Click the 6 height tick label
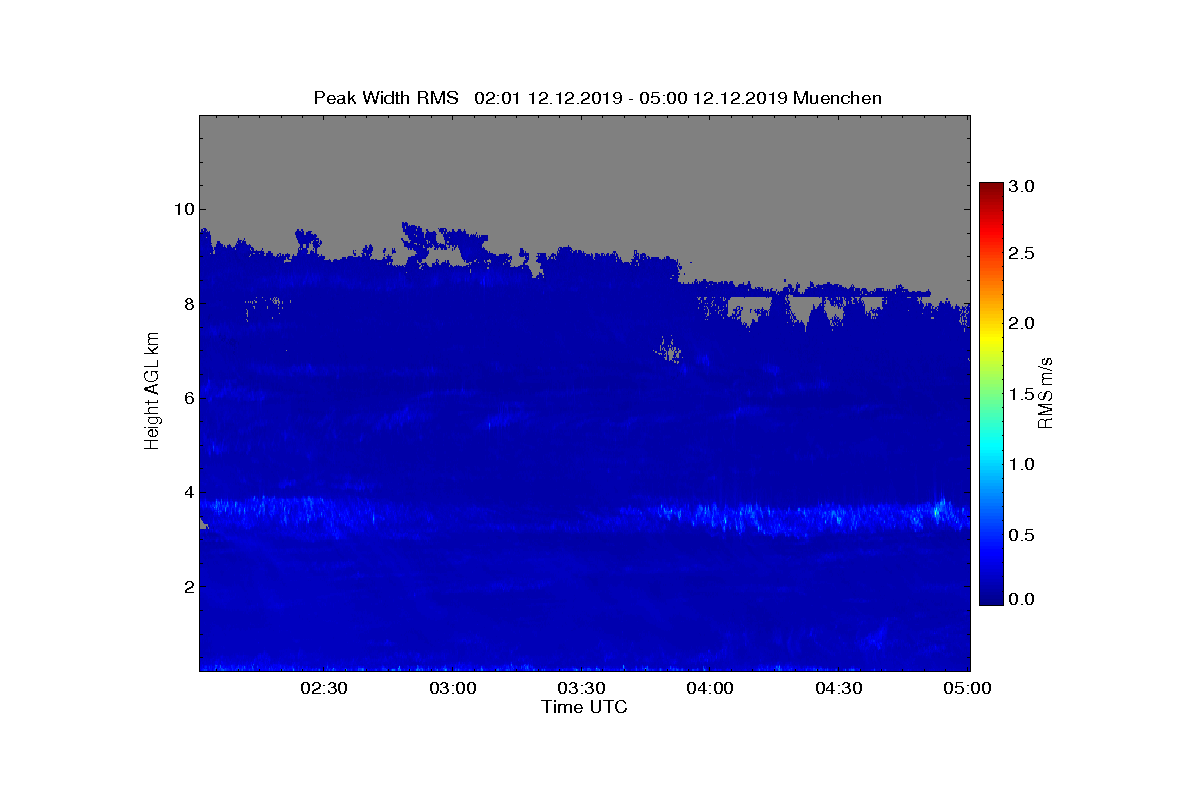Image resolution: width=1200 pixels, height=800 pixels. coord(187,398)
